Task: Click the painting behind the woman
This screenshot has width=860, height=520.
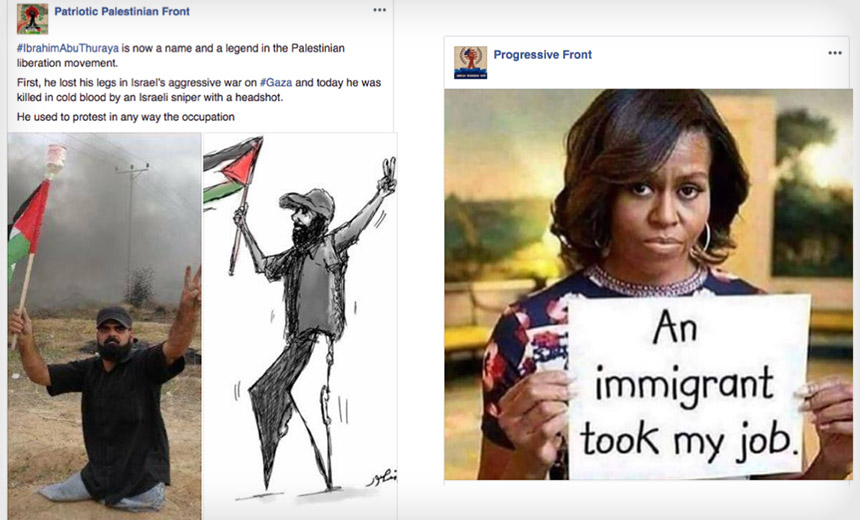Action: [x=812, y=192]
